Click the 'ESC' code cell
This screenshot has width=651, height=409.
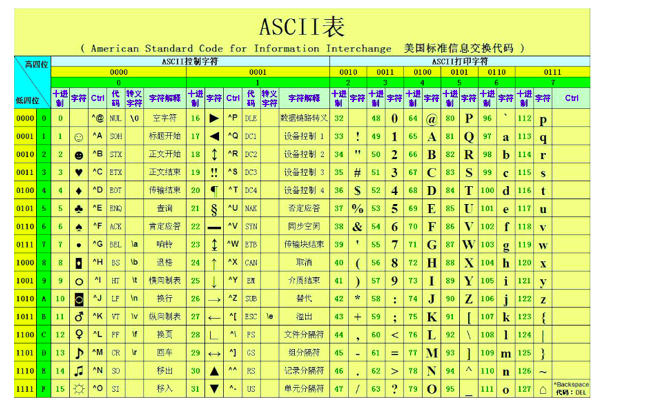point(251,317)
